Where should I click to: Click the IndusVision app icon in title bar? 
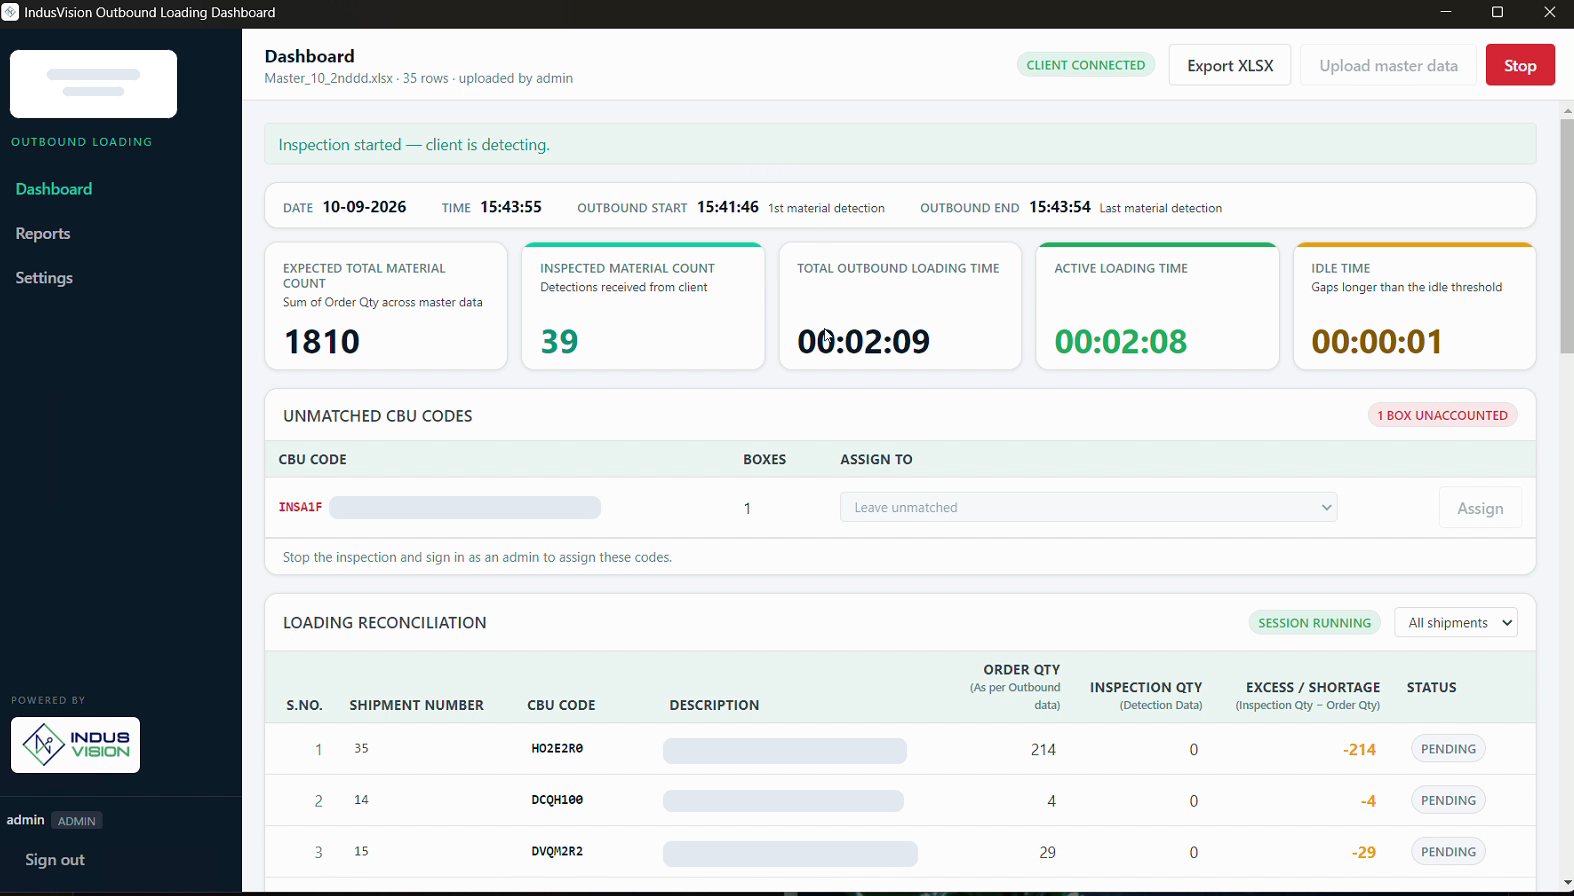[10, 12]
